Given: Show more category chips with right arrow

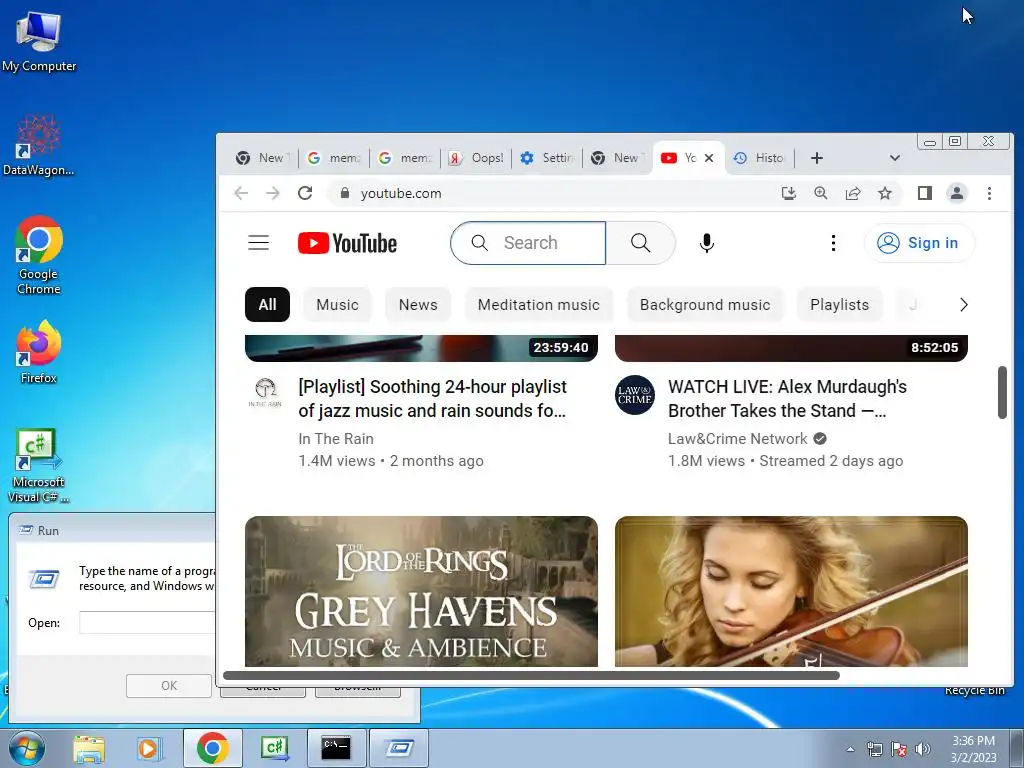Looking at the screenshot, I should click(x=963, y=305).
